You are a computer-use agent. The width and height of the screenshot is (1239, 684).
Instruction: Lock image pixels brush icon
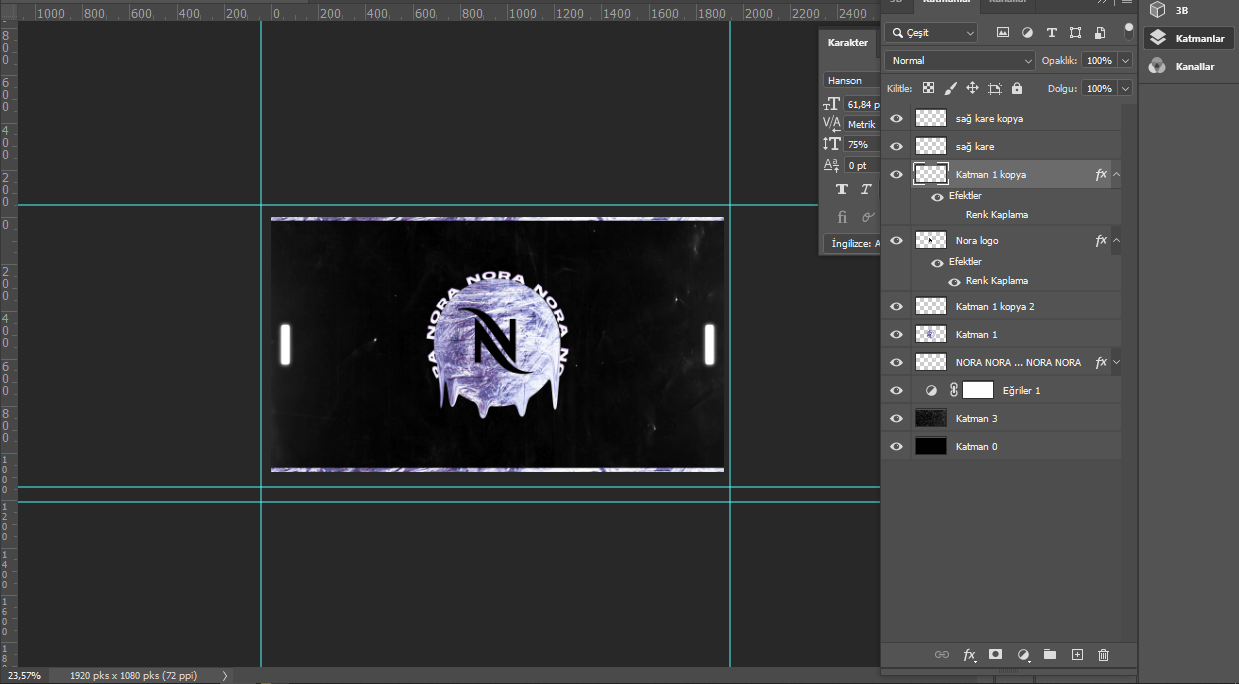[951, 88]
